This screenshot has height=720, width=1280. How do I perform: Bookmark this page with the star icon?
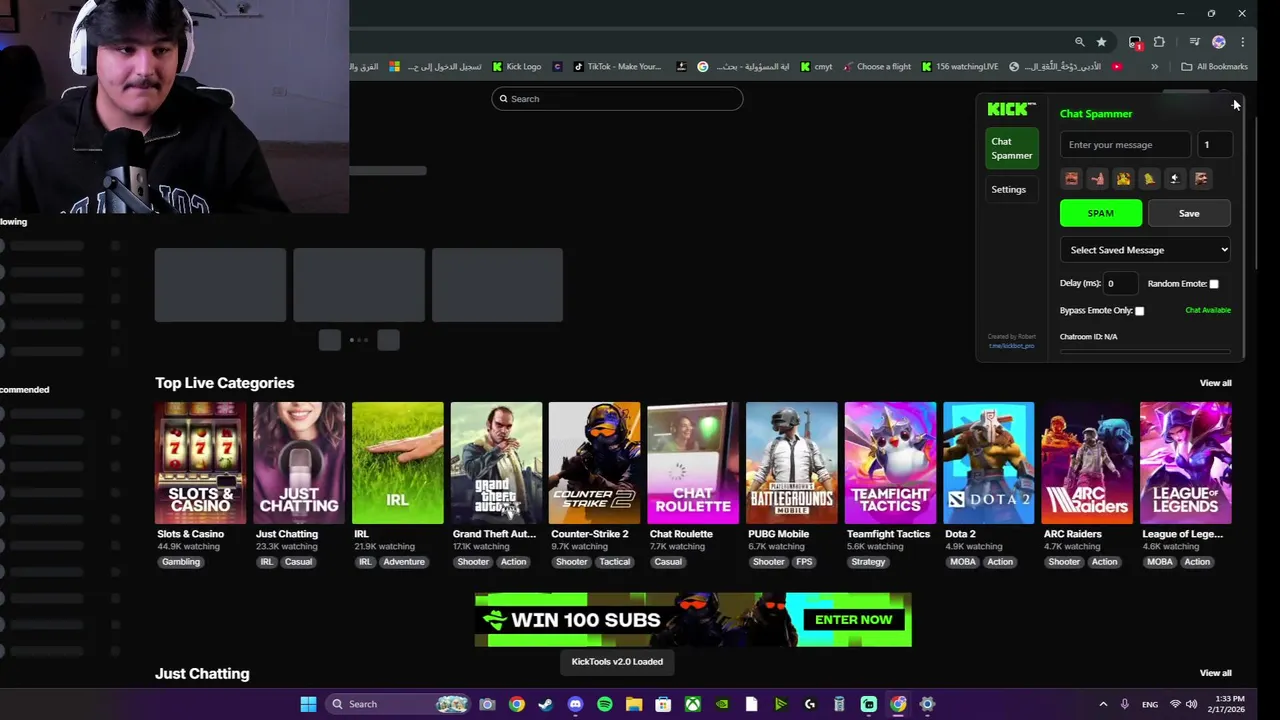(1101, 42)
